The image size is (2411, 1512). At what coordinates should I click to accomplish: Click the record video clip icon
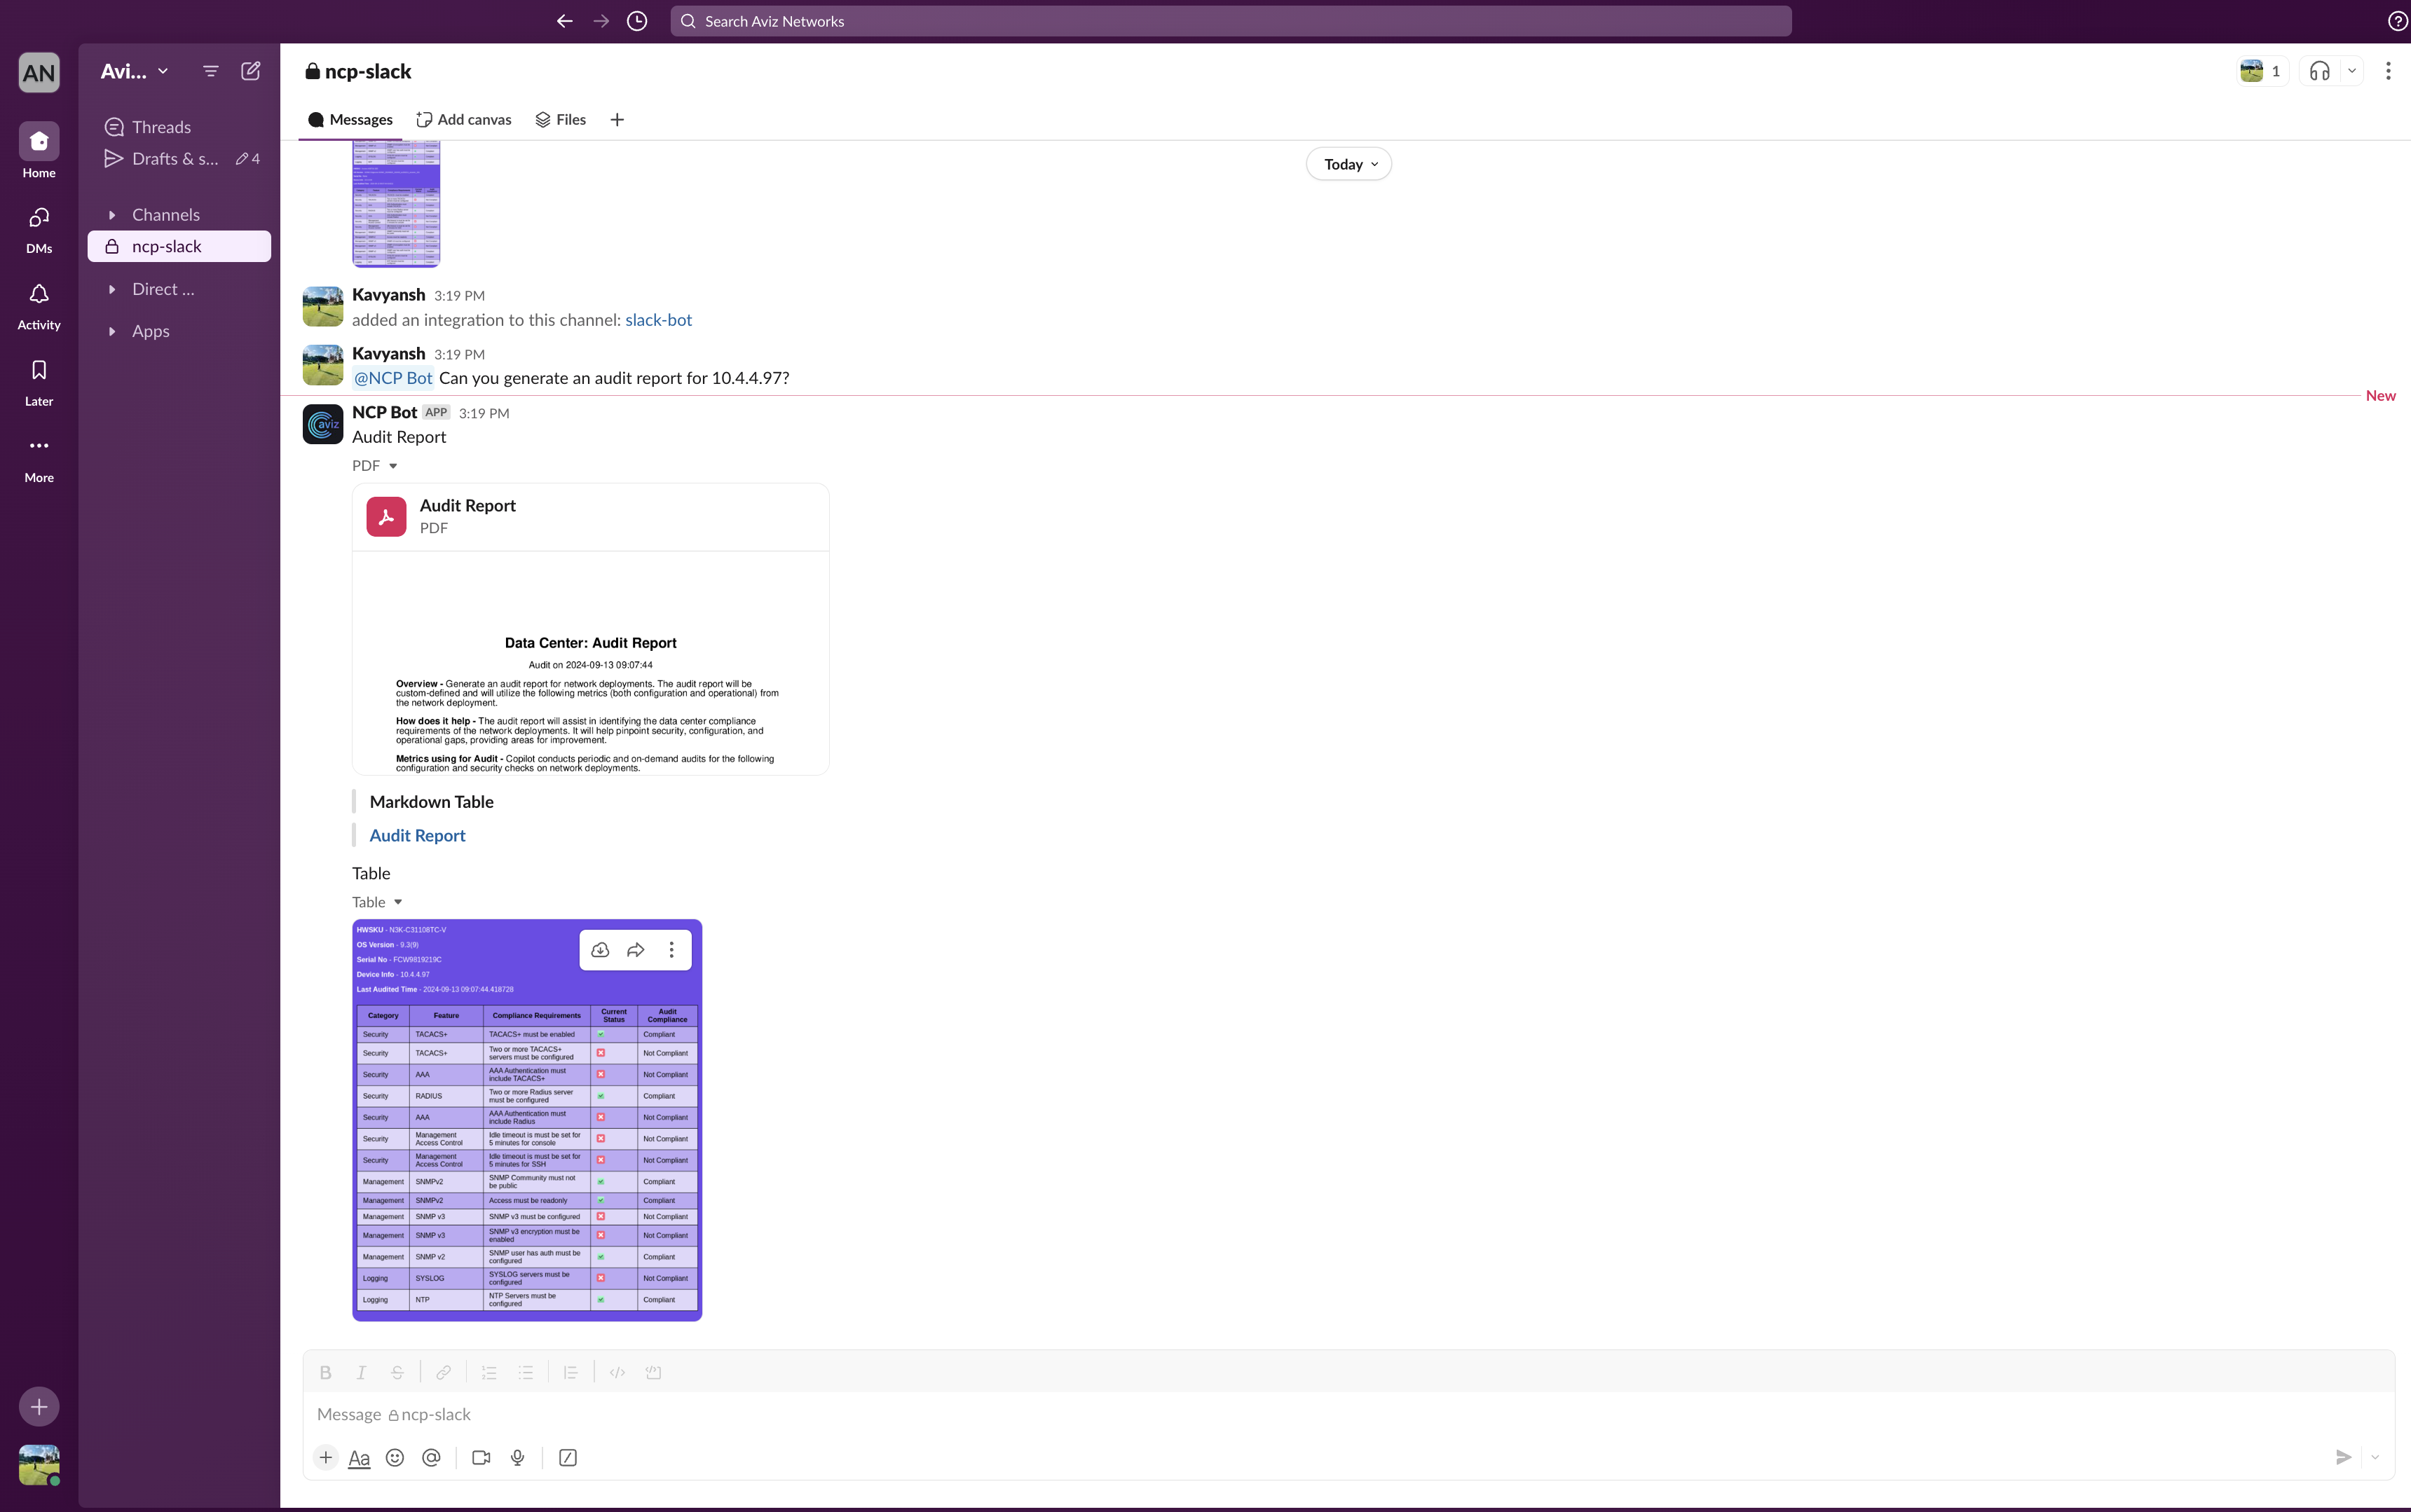pos(481,1457)
